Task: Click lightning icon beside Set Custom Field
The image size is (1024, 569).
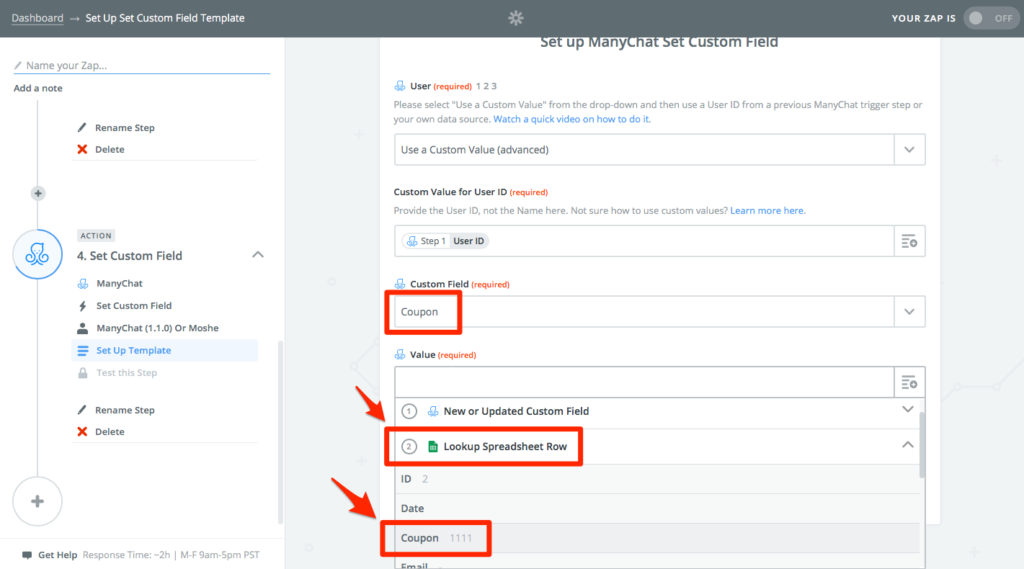Action: click(82, 306)
